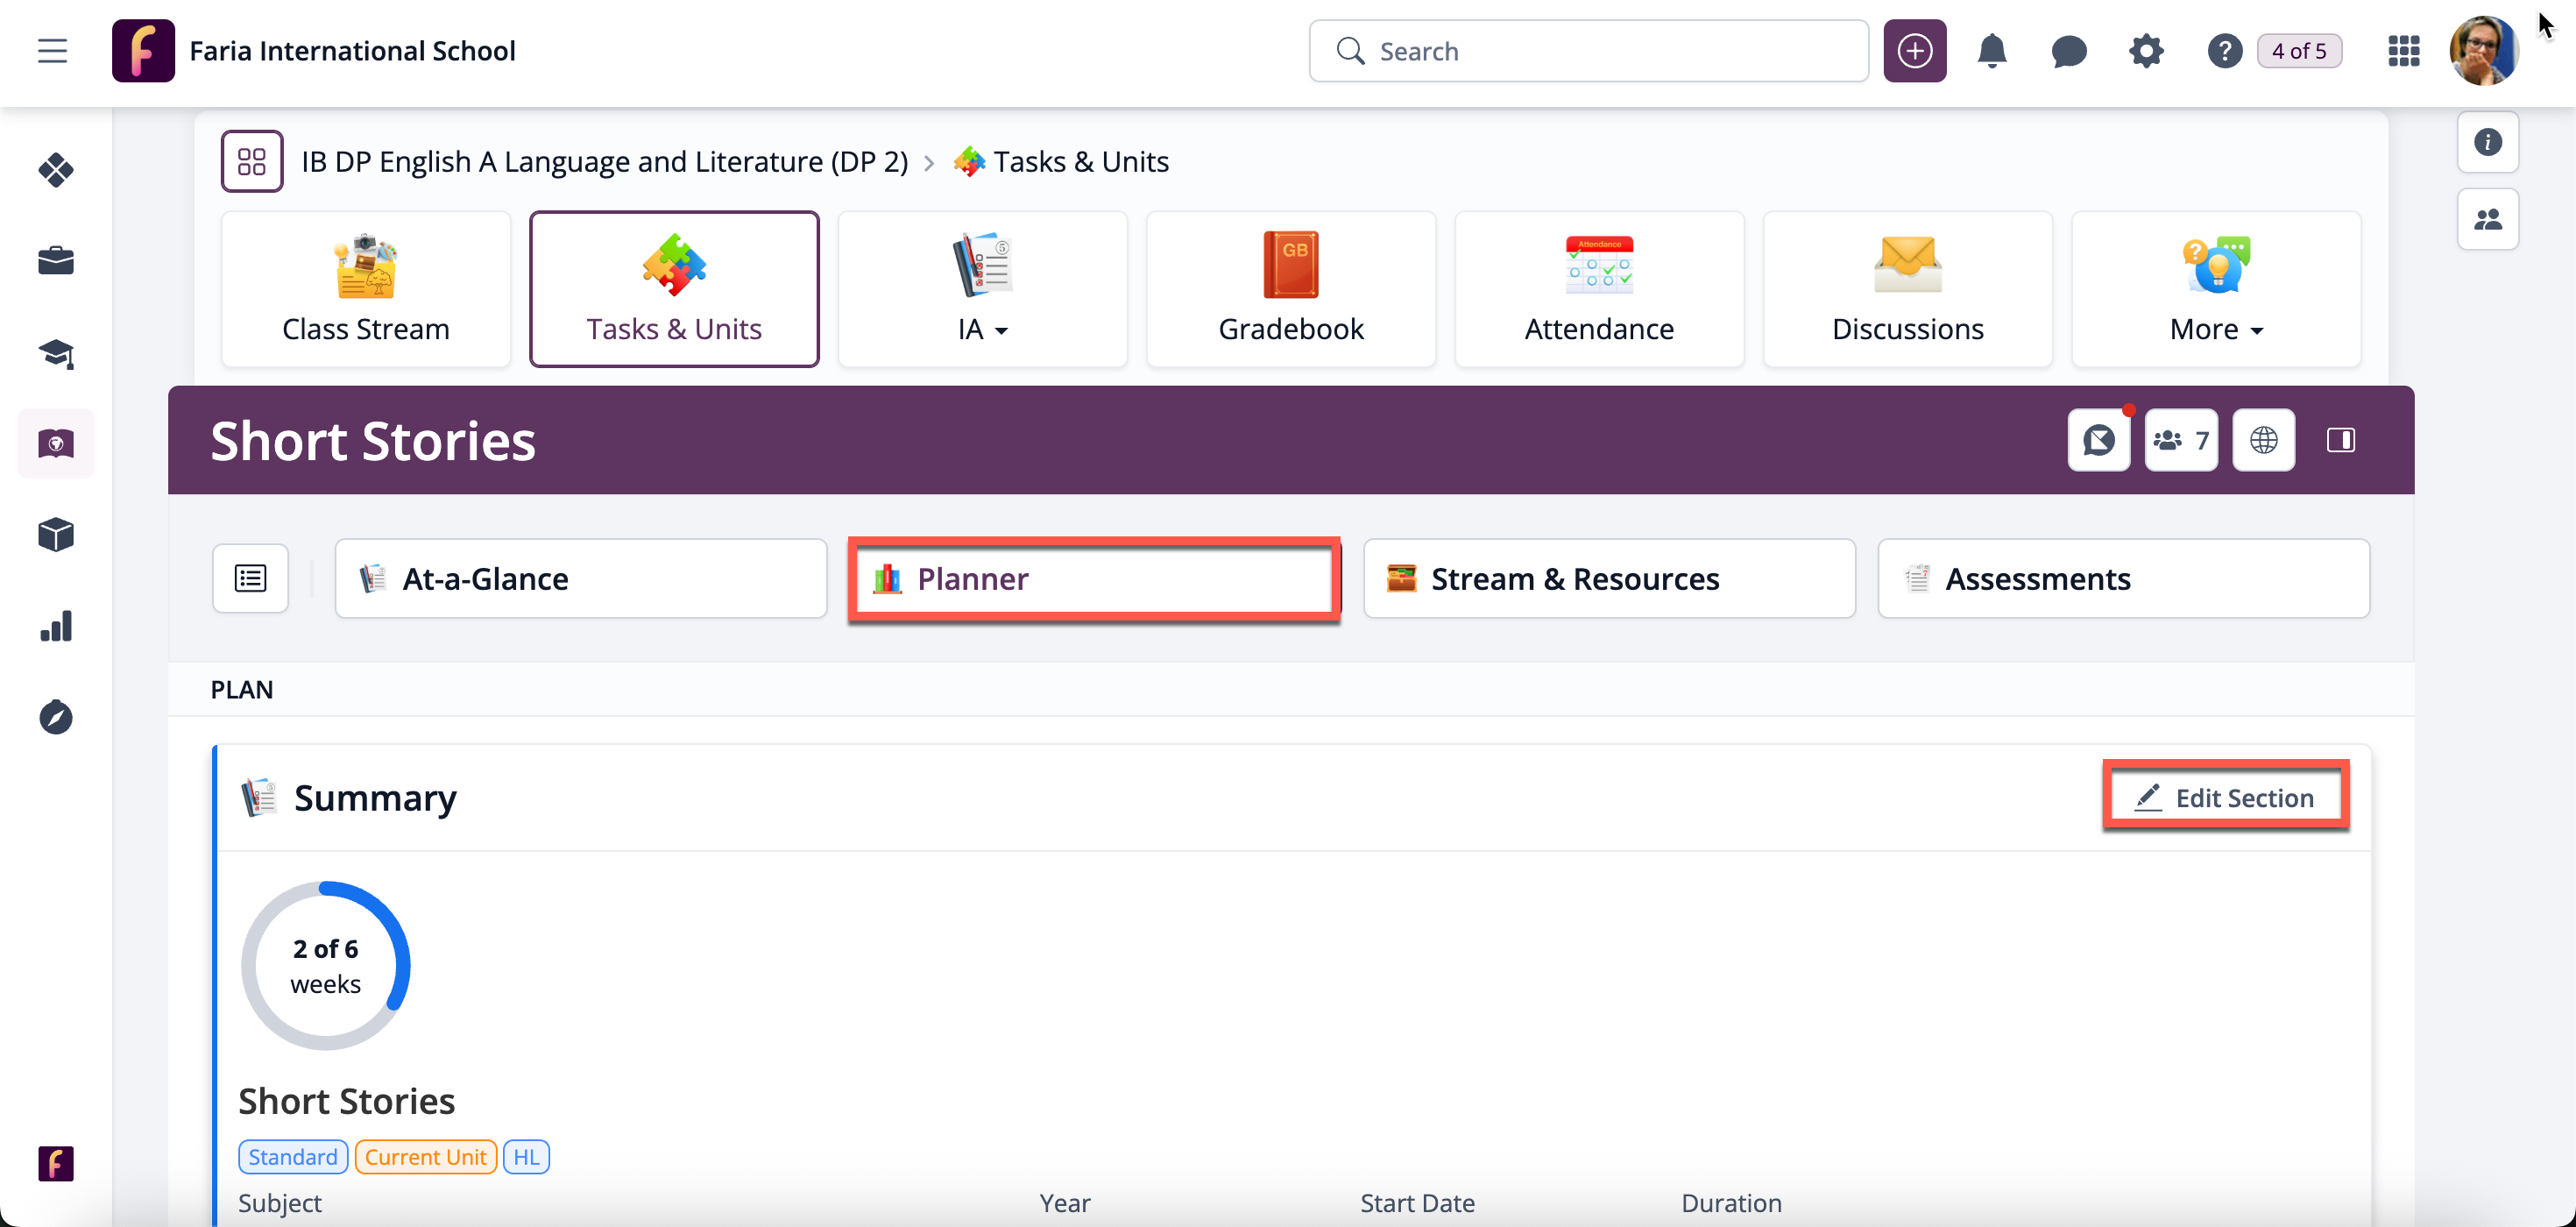Click the graduation cap sidebar icon
Viewport: 2576px width, 1227px height.
coord(56,353)
